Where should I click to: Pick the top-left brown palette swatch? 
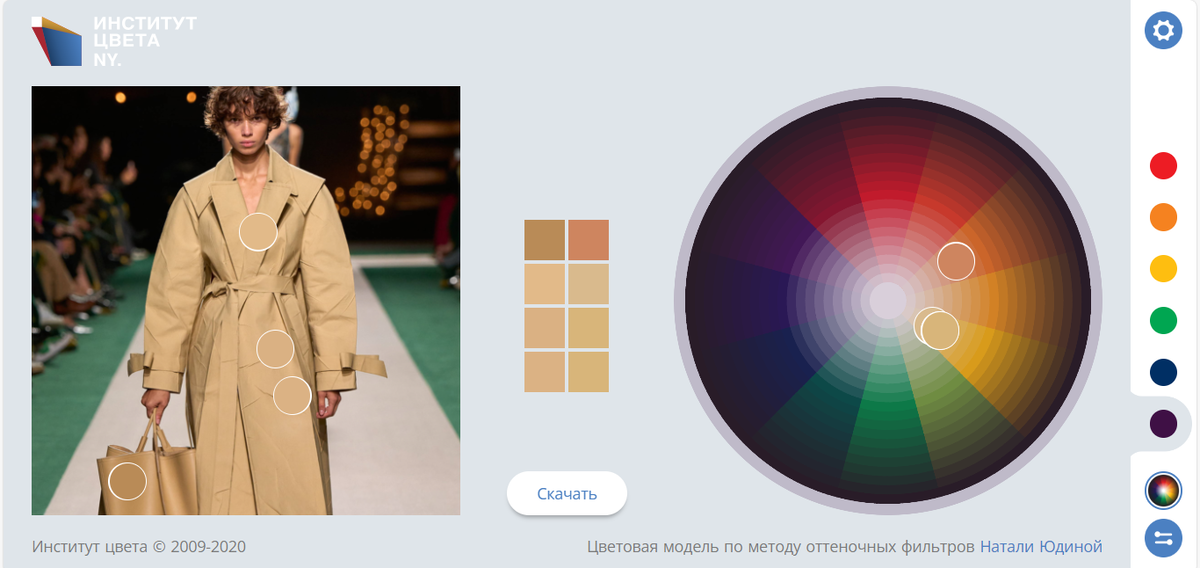pyautogui.click(x=545, y=240)
